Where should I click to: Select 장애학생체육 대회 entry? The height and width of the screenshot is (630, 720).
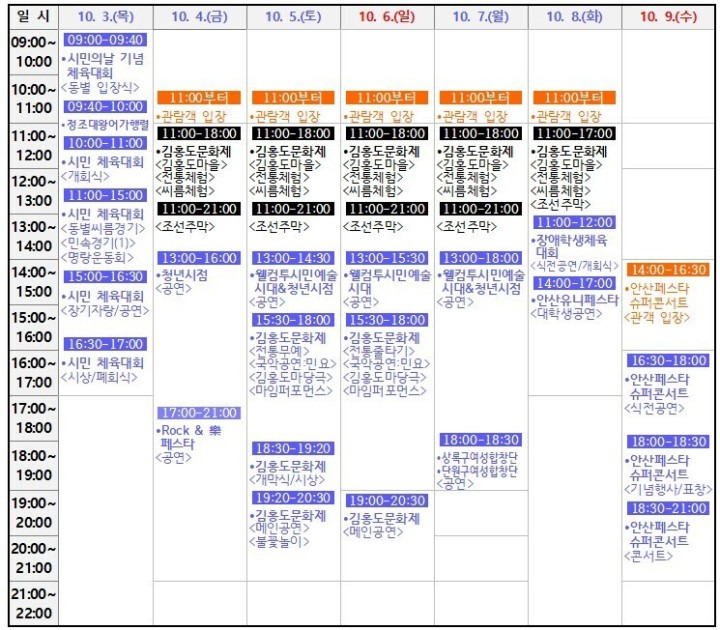point(569,247)
